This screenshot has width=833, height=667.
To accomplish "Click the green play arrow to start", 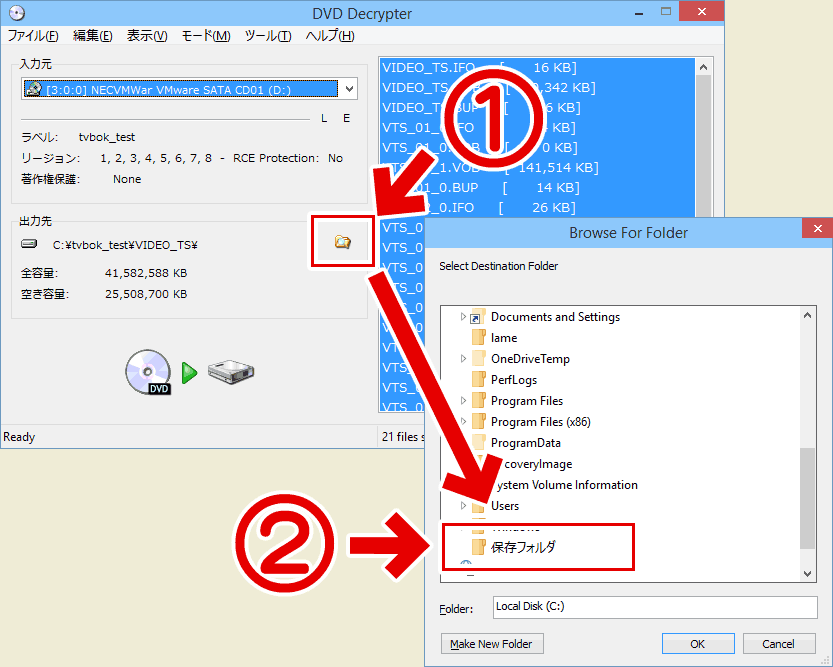I will [x=189, y=373].
